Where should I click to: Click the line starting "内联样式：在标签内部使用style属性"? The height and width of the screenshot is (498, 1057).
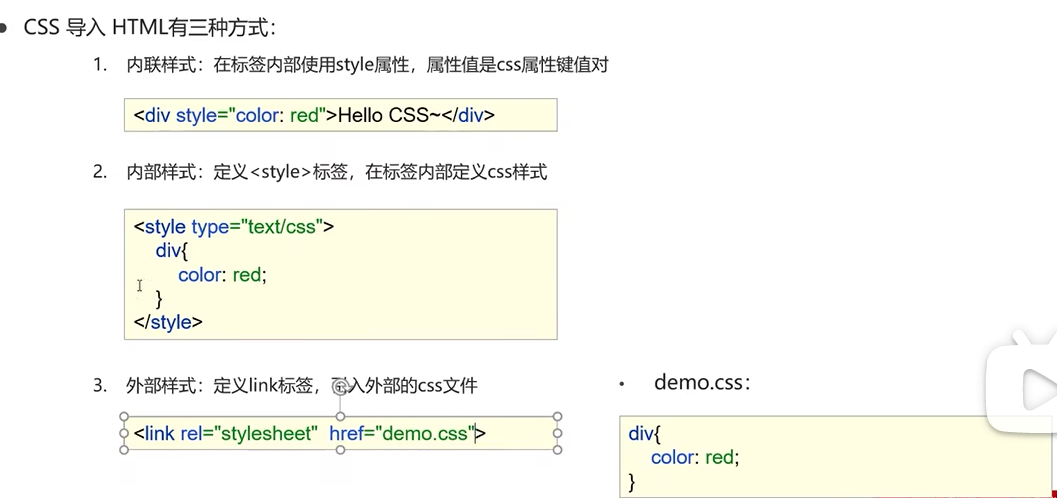tap(367, 65)
